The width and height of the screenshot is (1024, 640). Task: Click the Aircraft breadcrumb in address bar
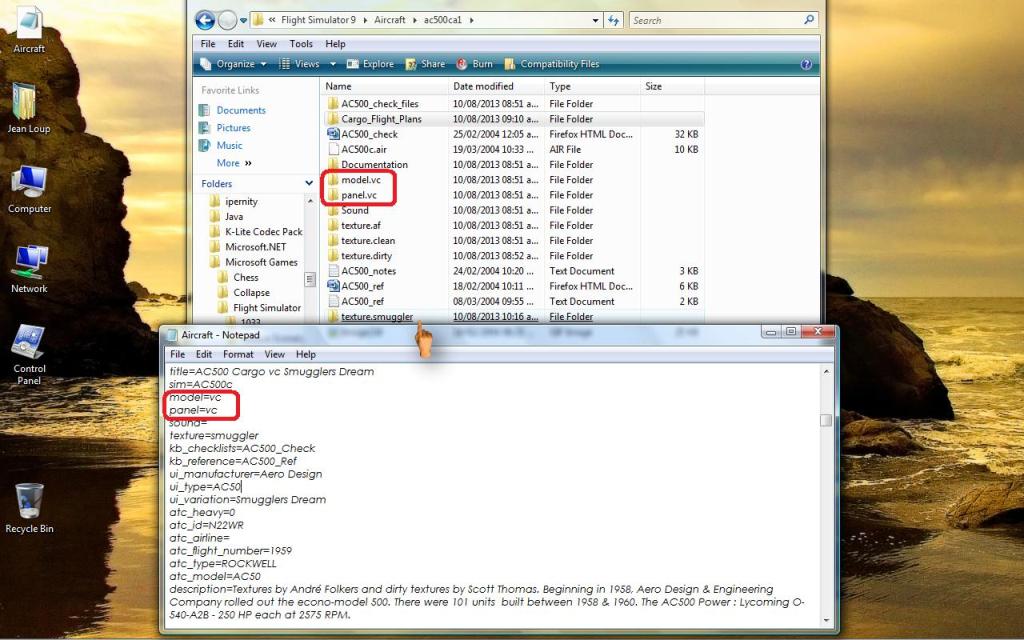pos(389,20)
